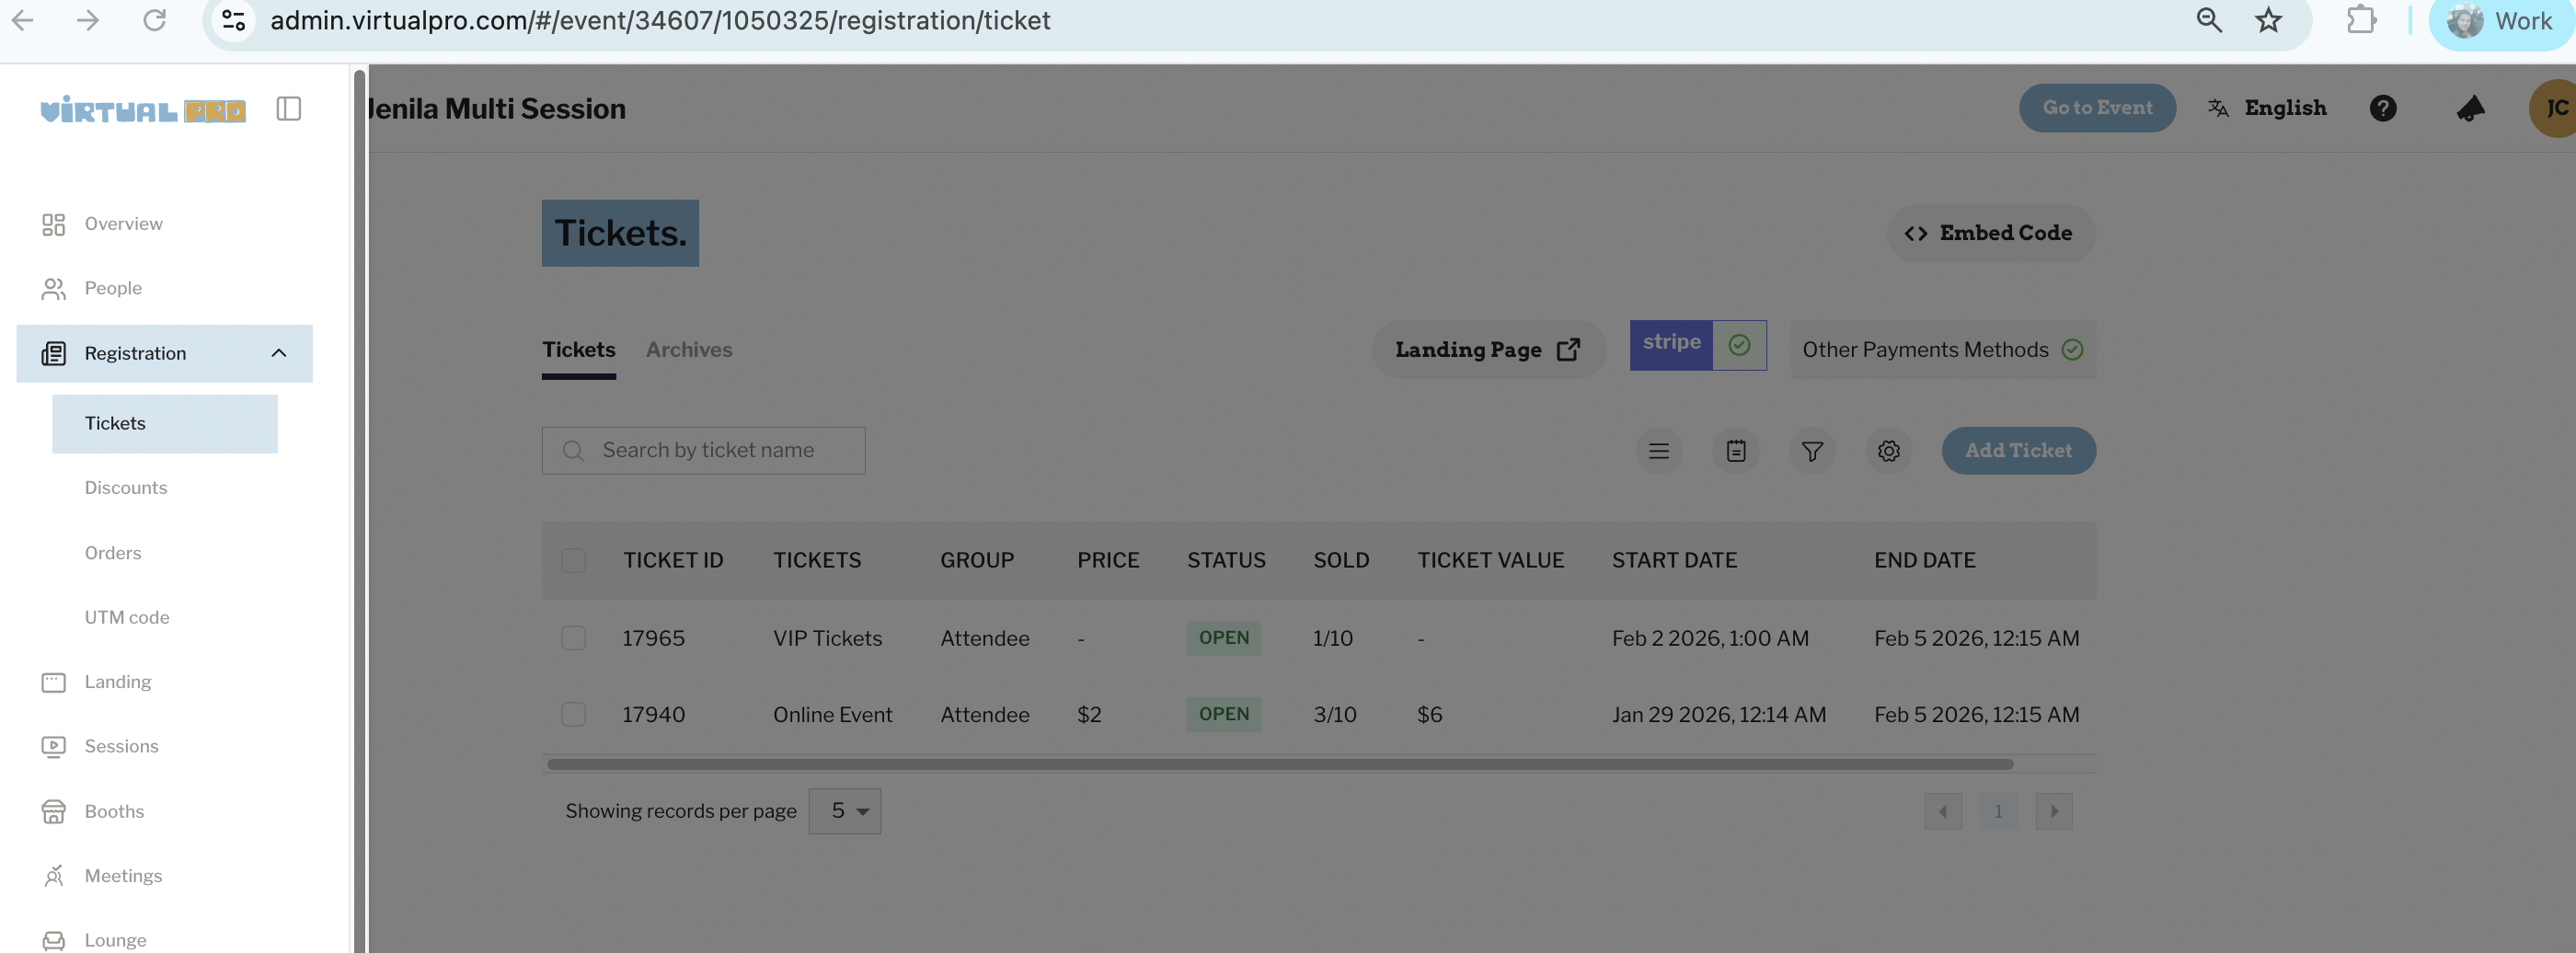2576x953 pixels.
Task: Click OPEN status badge for VIP Tickets
Action: tap(1223, 638)
